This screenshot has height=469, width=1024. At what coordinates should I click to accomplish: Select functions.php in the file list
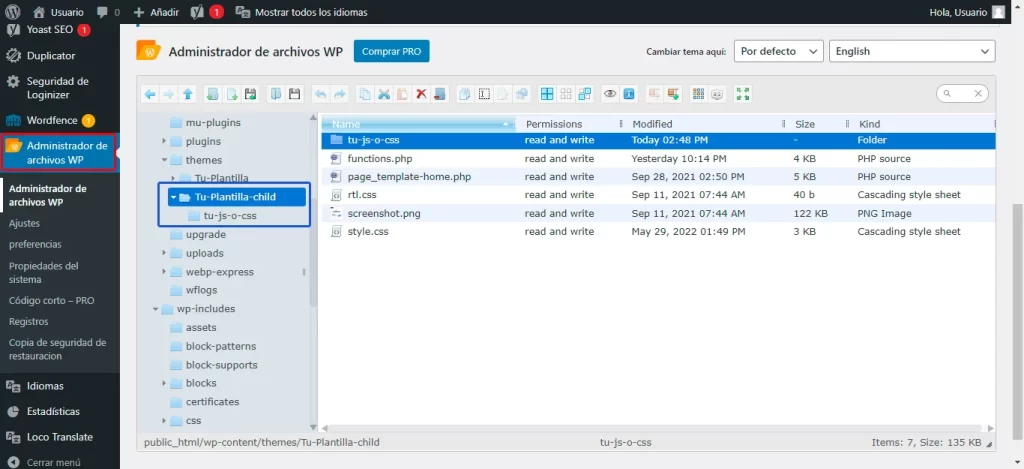pos(659,158)
